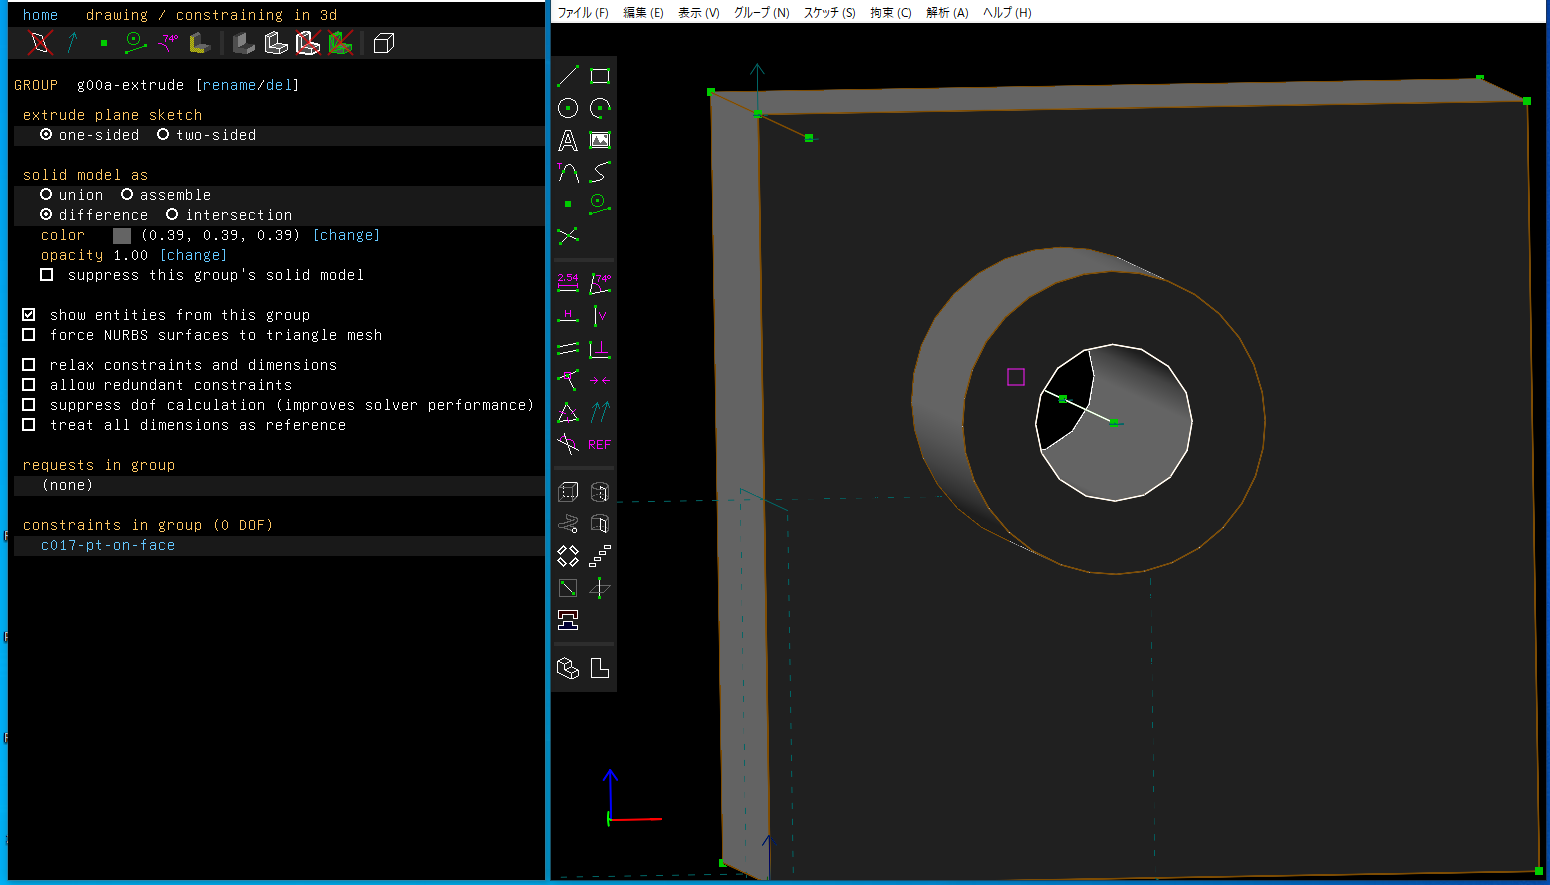Click the gray color swatch
The image size is (1550, 885).
tap(122, 236)
